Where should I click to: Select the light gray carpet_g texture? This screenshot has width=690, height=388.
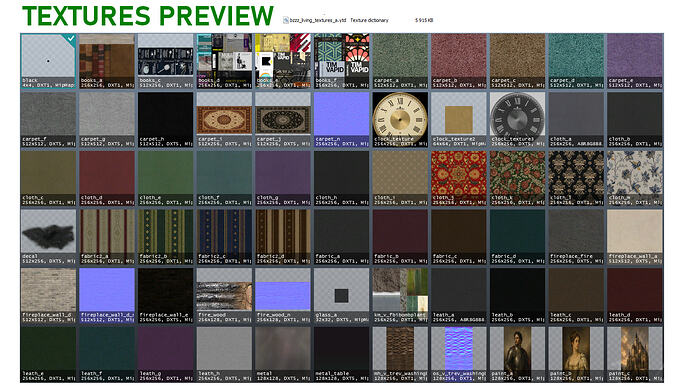pos(107,120)
